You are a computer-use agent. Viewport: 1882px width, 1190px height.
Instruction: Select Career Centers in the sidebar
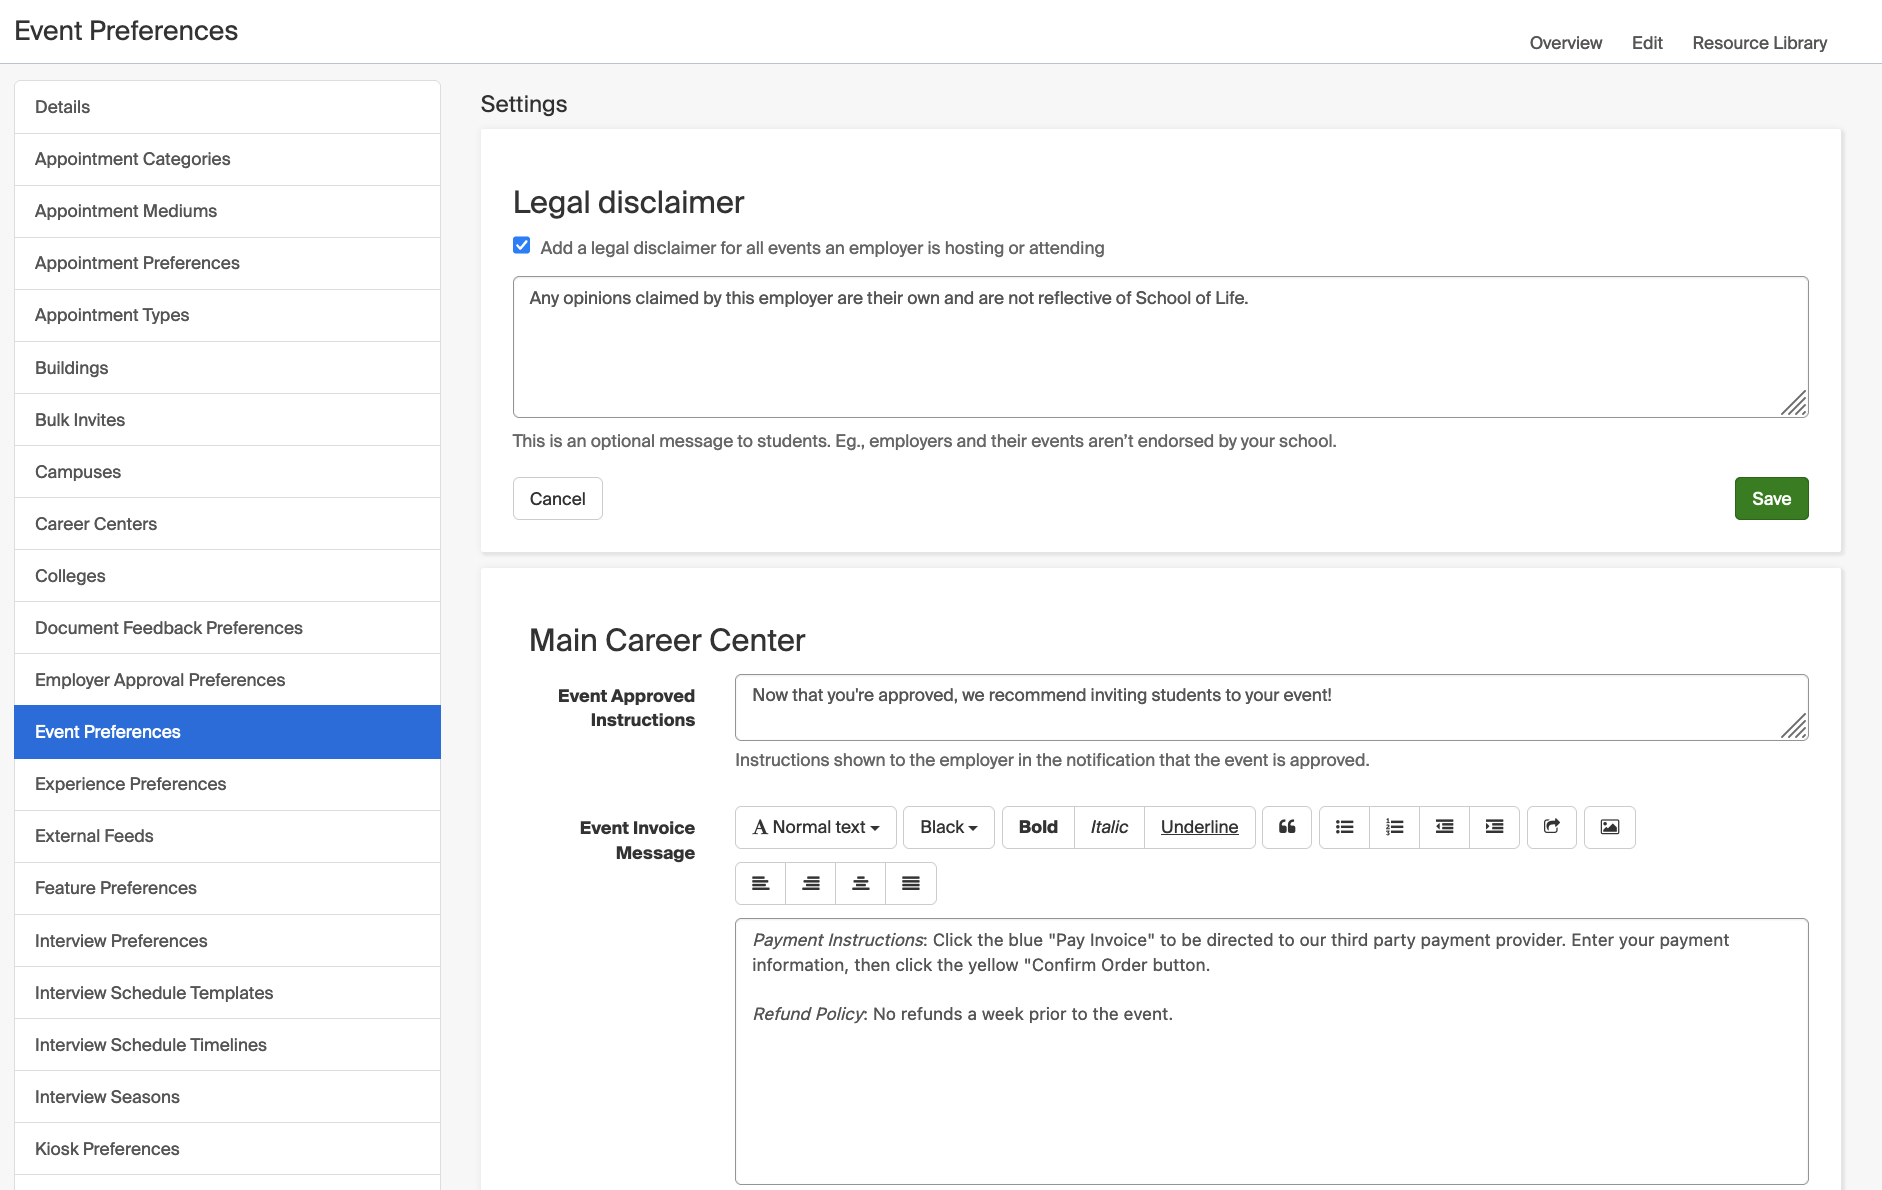228,524
